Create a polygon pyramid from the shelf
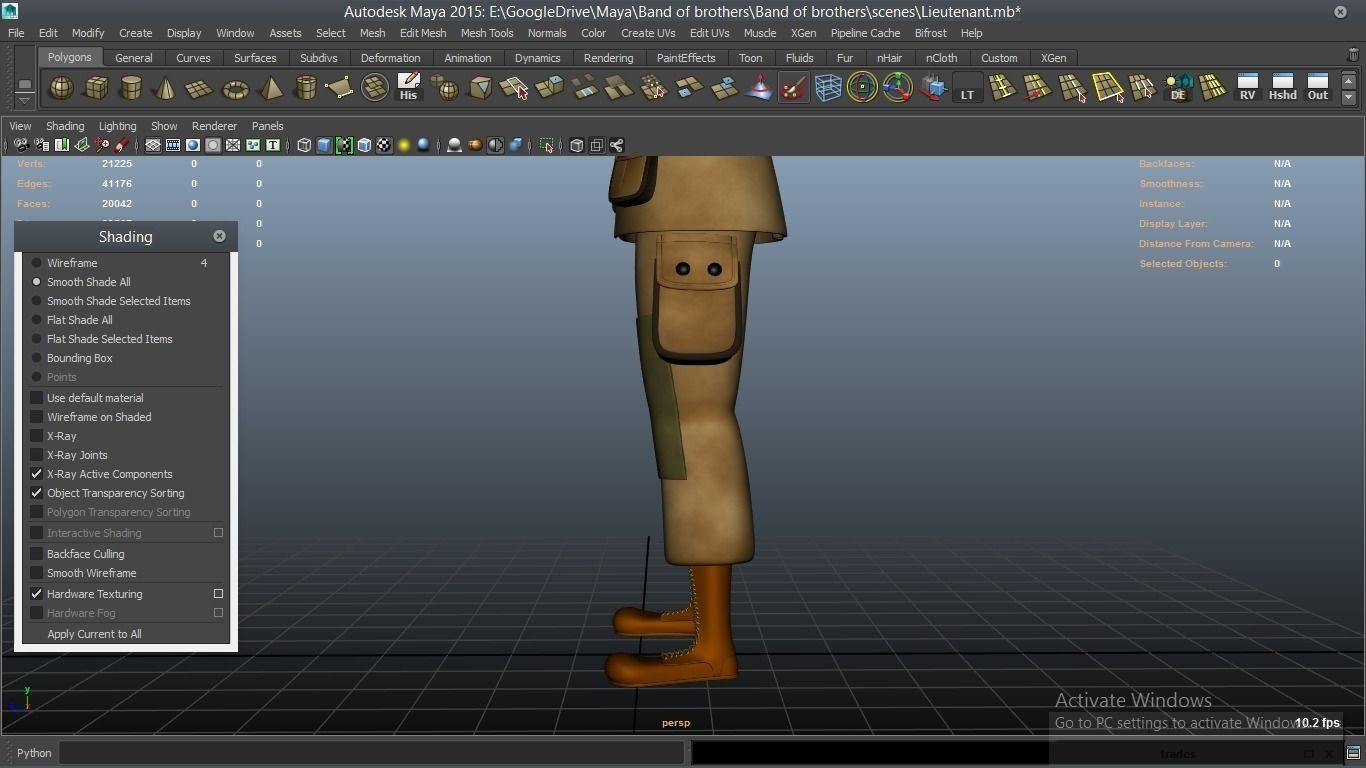1366x768 pixels. click(270, 88)
